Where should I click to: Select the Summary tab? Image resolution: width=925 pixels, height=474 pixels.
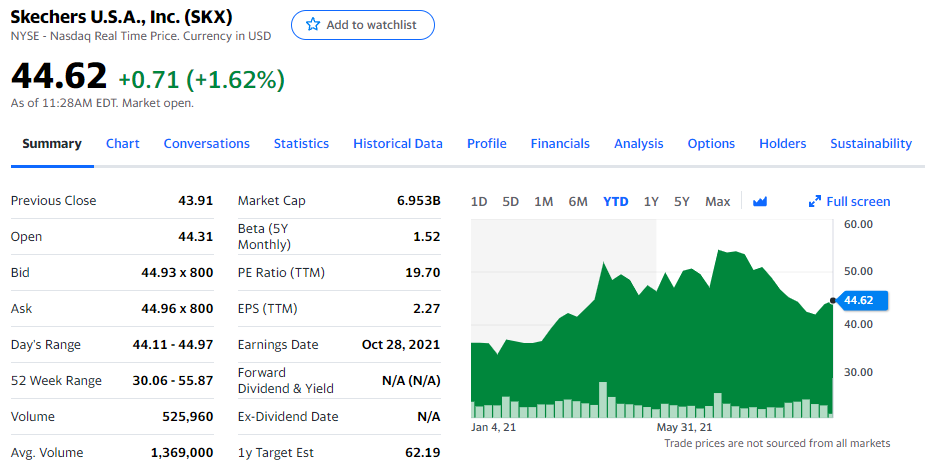(52, 143)
